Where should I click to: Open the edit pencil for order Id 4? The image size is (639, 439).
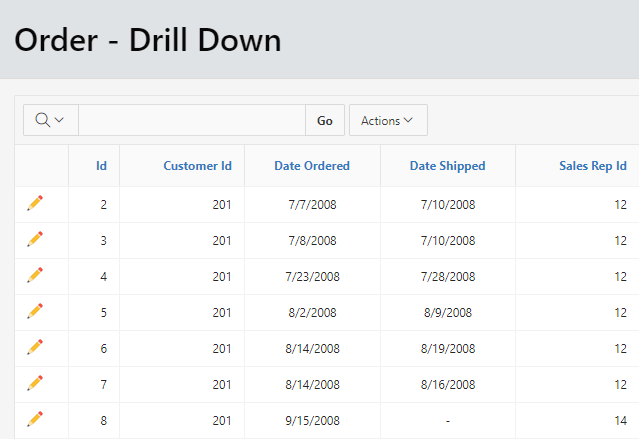tap(35, 275)
